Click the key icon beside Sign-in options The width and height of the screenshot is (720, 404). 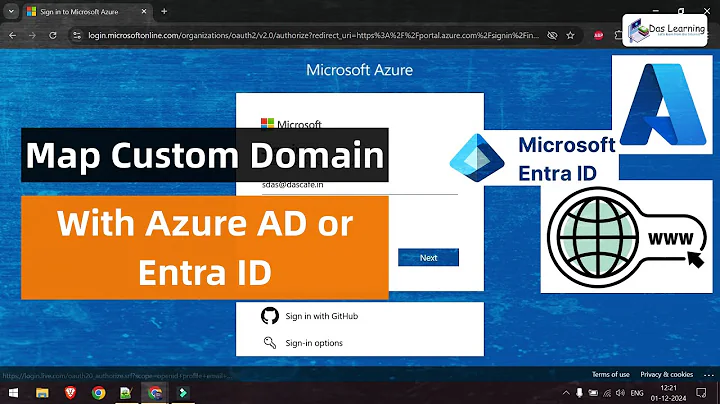[x=270, y=342]
